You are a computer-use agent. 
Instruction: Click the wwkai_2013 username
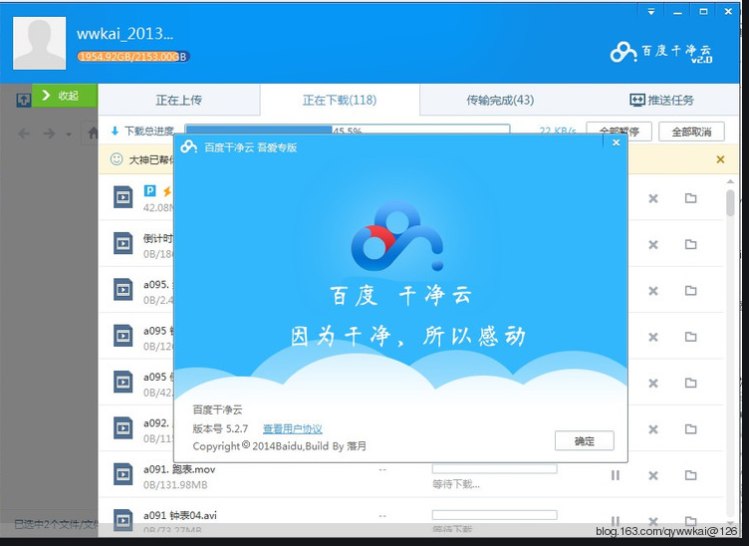pyautogui.click(x=125, y=34)
